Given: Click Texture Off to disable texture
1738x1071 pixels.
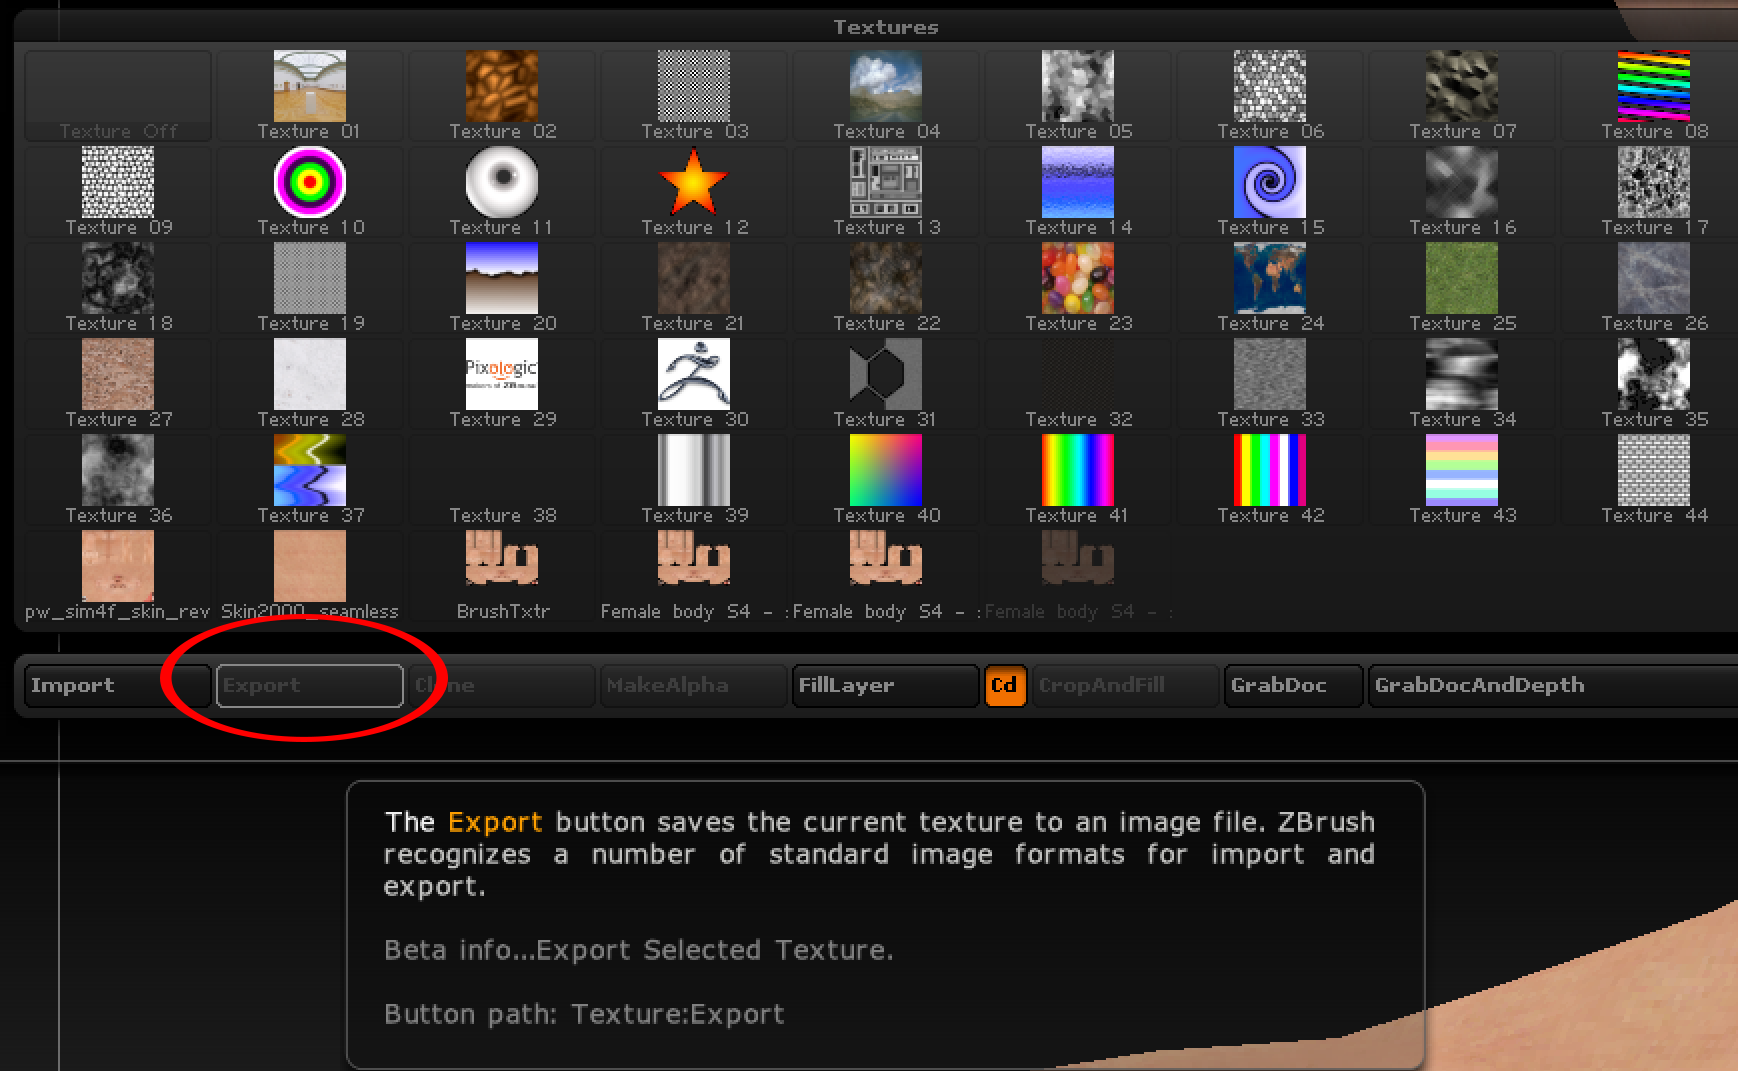Looking at the screenshot, I should click(118, 97).
